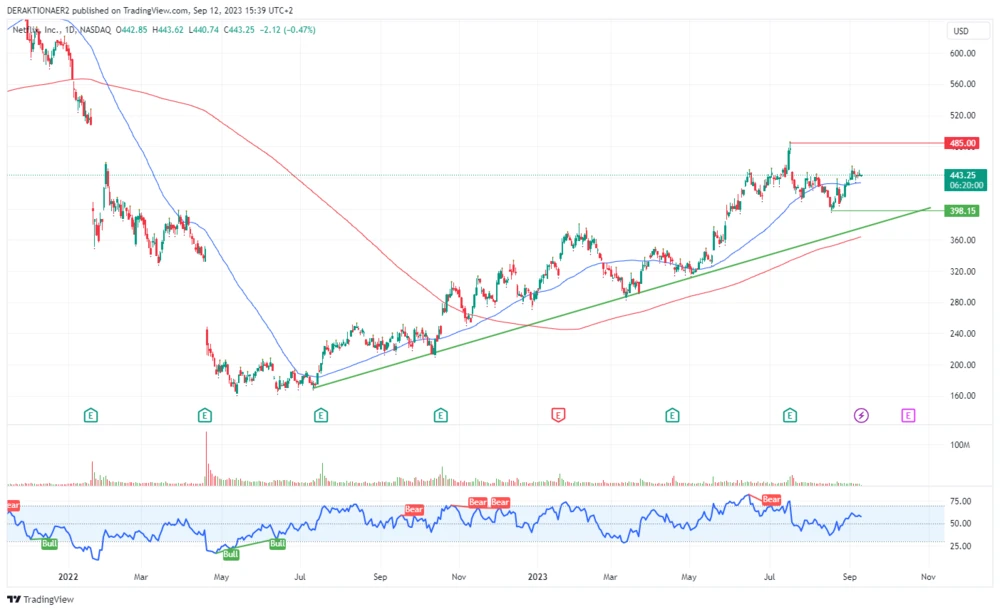The height and width of the screenshot is (612, 1000).
Task: Click the purple lightning event icon
Action: (861, 414)
